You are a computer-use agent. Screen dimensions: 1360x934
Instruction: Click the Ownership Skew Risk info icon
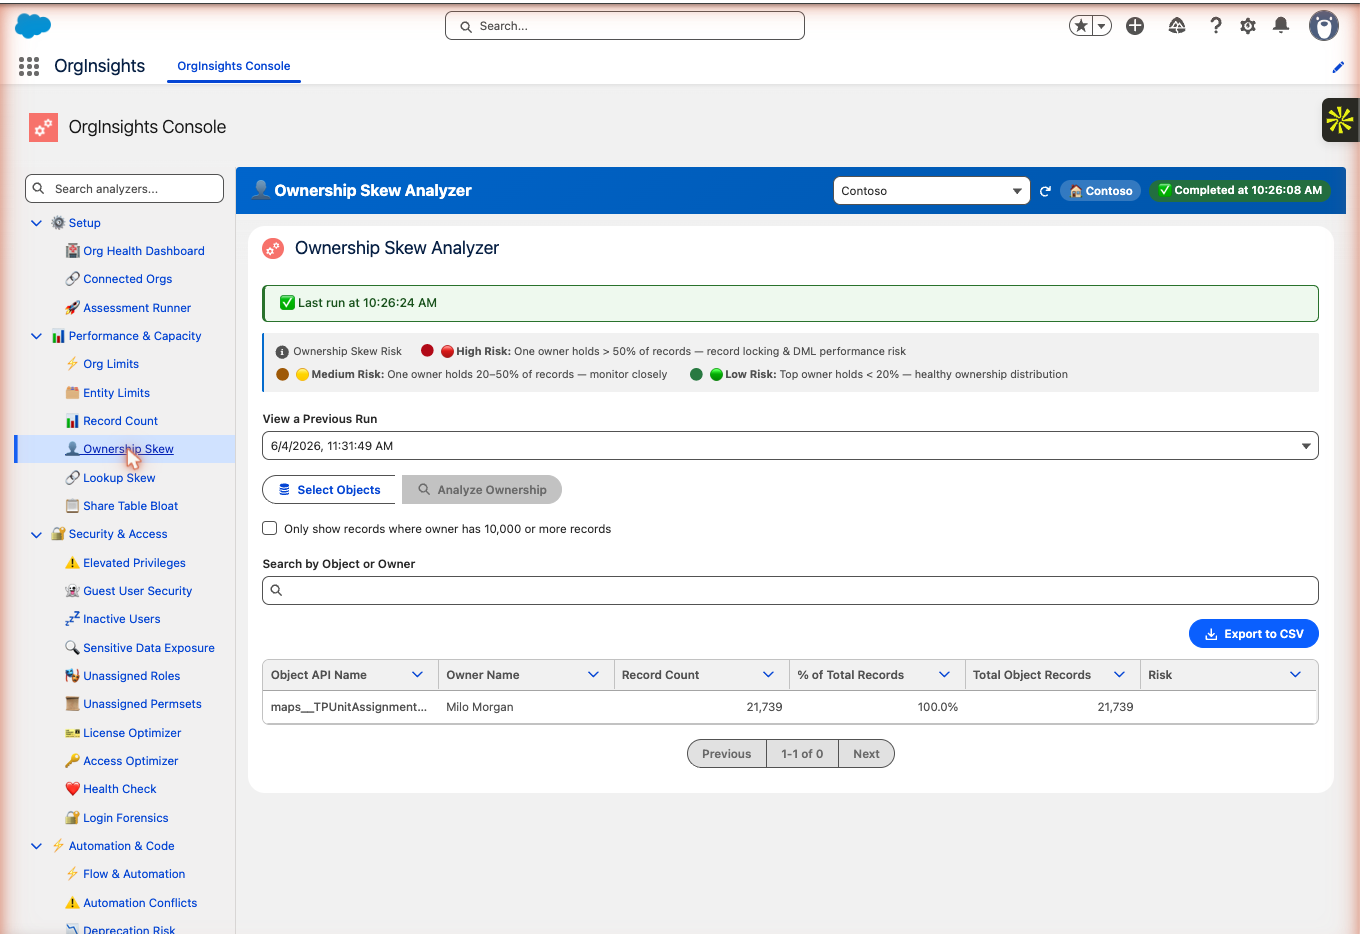[x=282, y=352]
